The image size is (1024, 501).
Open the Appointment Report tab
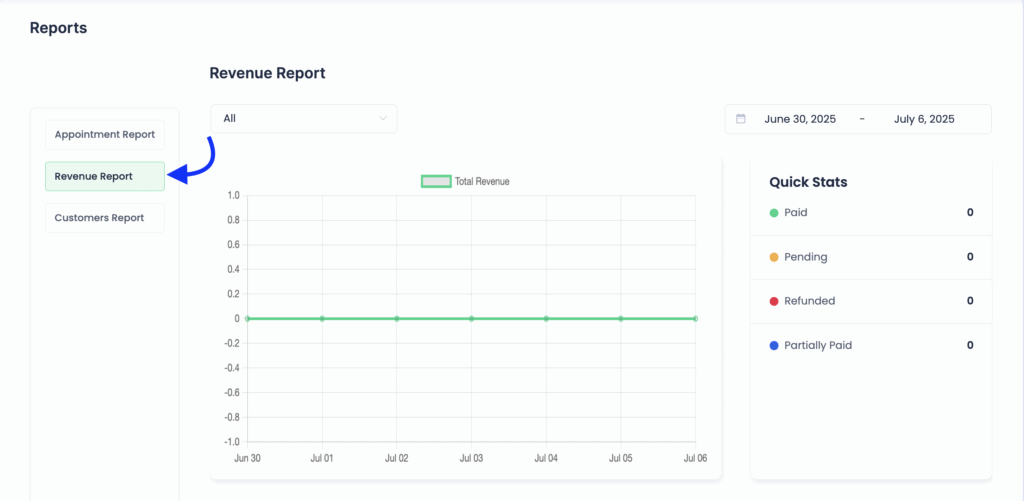tap(104, 135)
